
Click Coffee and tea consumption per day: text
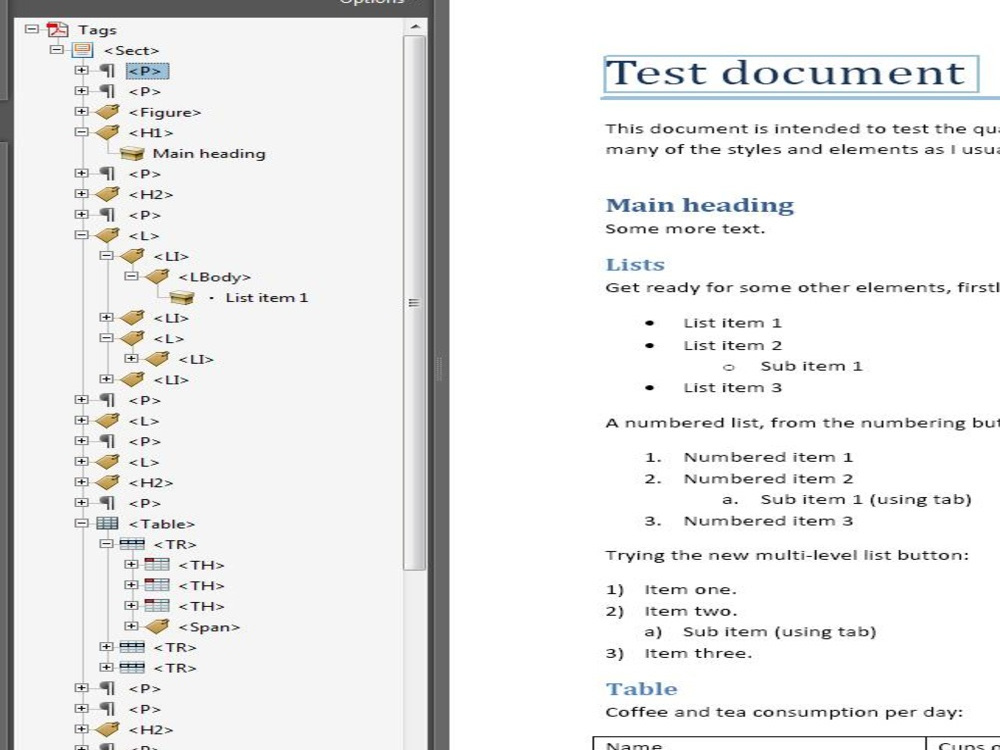coord(784,712)
